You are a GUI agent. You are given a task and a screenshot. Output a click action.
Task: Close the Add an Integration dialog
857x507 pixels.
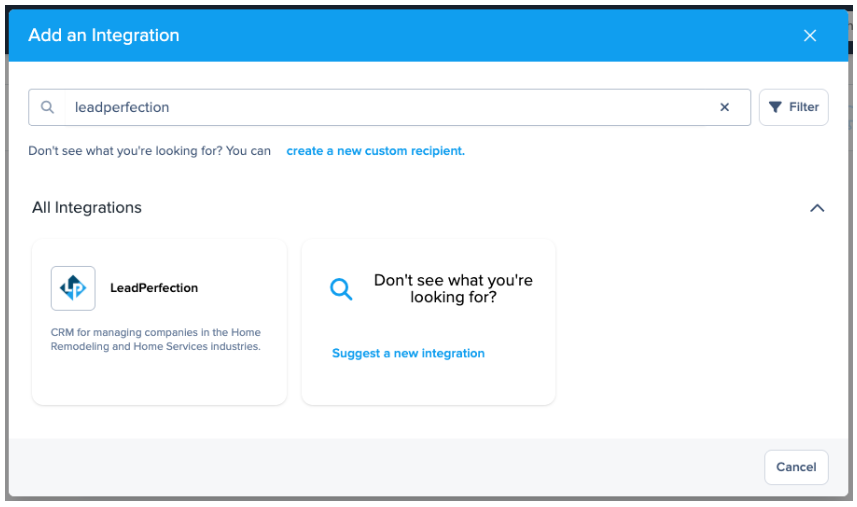coord(810,35)
